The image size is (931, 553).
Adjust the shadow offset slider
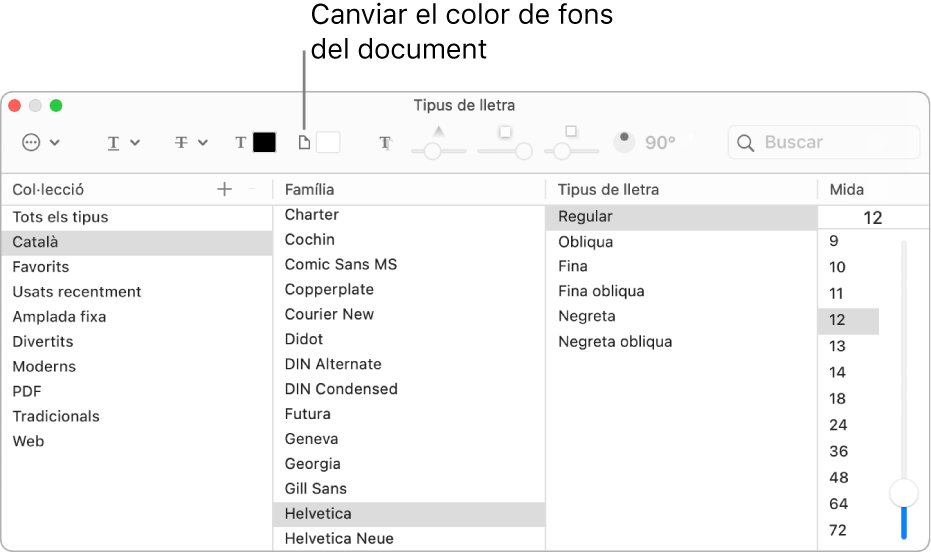pyautogui.click(x=572, y=151)
